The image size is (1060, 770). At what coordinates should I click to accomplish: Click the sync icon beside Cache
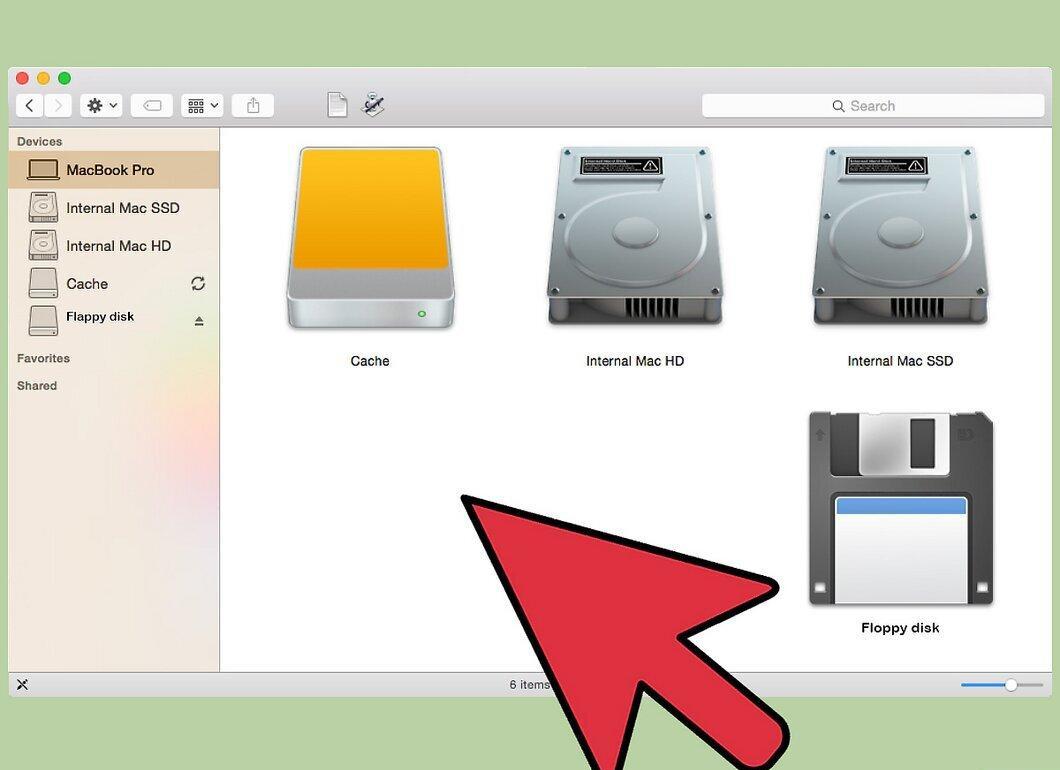(198, 283)
